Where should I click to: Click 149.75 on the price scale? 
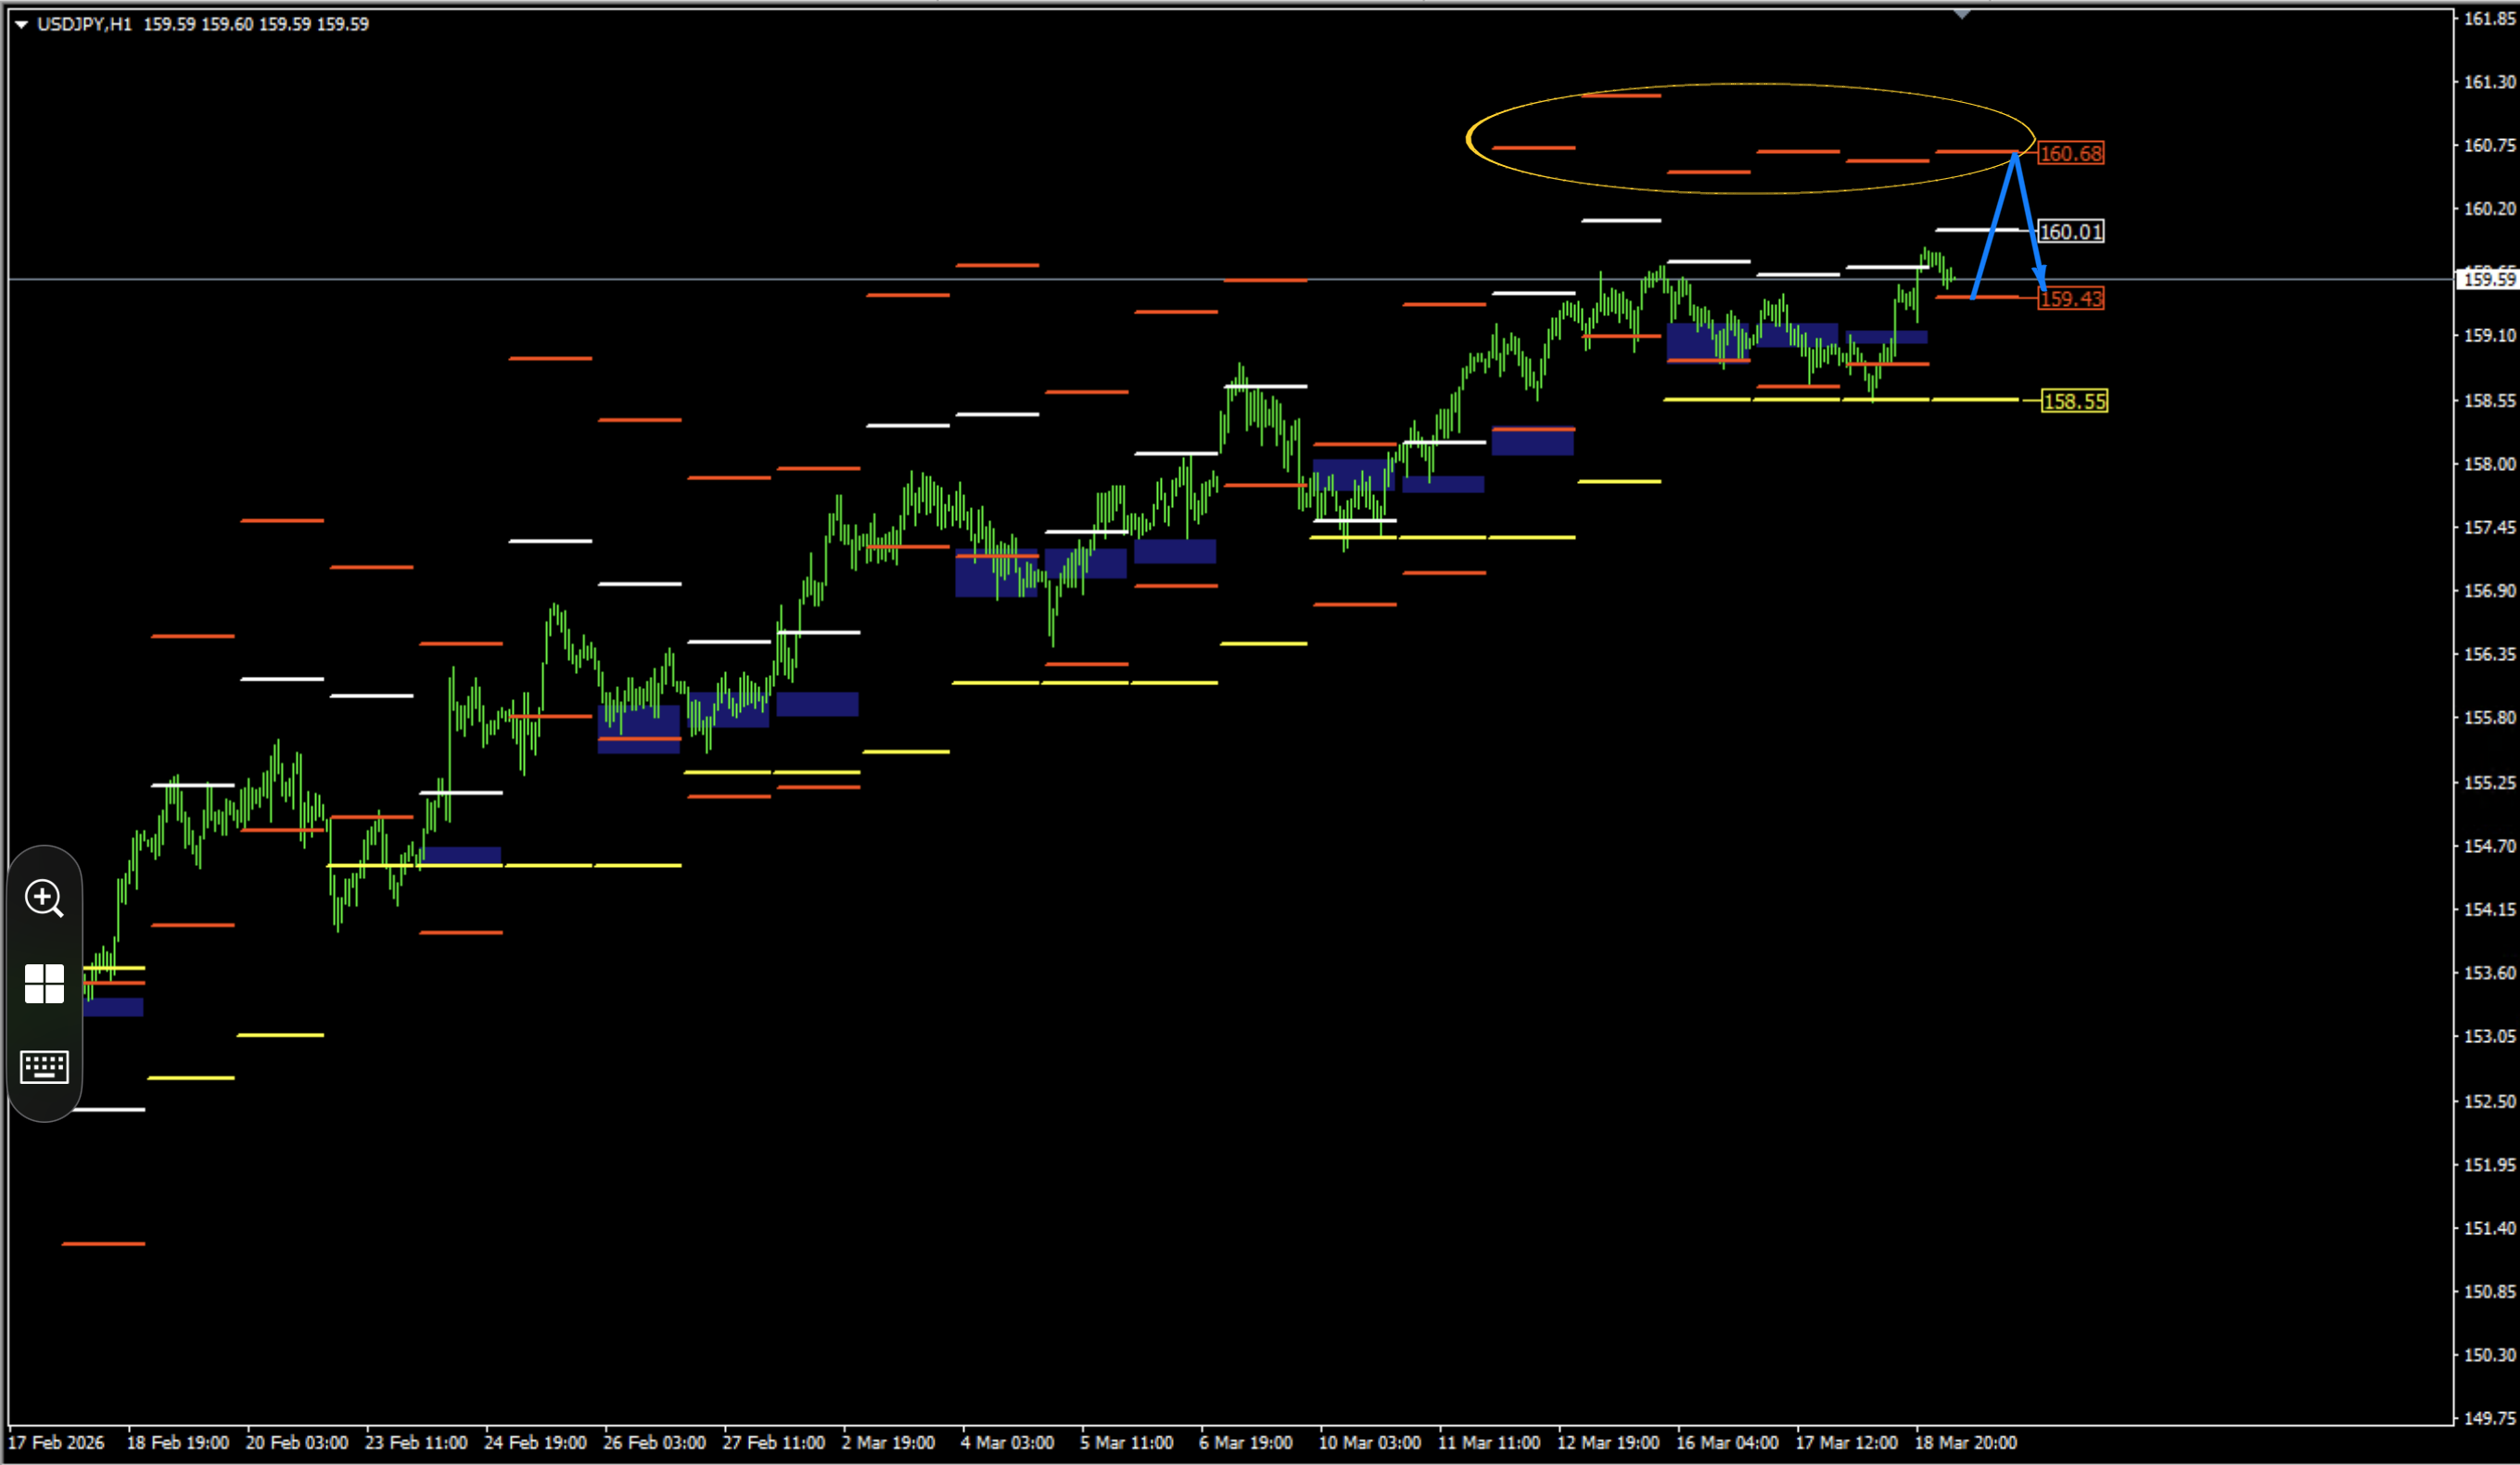coord(2489,1418)
